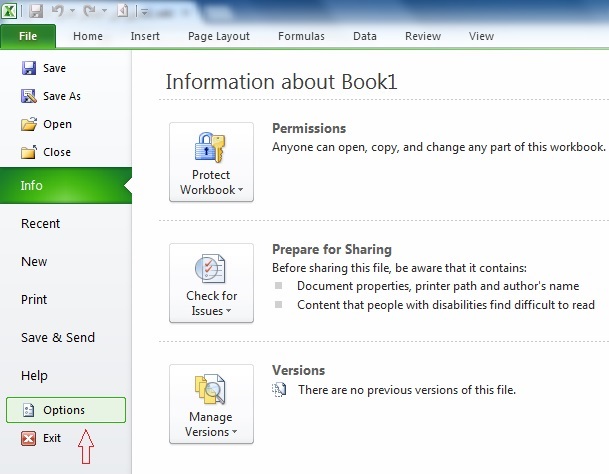Screen dimensions: 609x474
Task: Click the Undo arrow in quick access toolbar
Action: click(x=57, y=11)
